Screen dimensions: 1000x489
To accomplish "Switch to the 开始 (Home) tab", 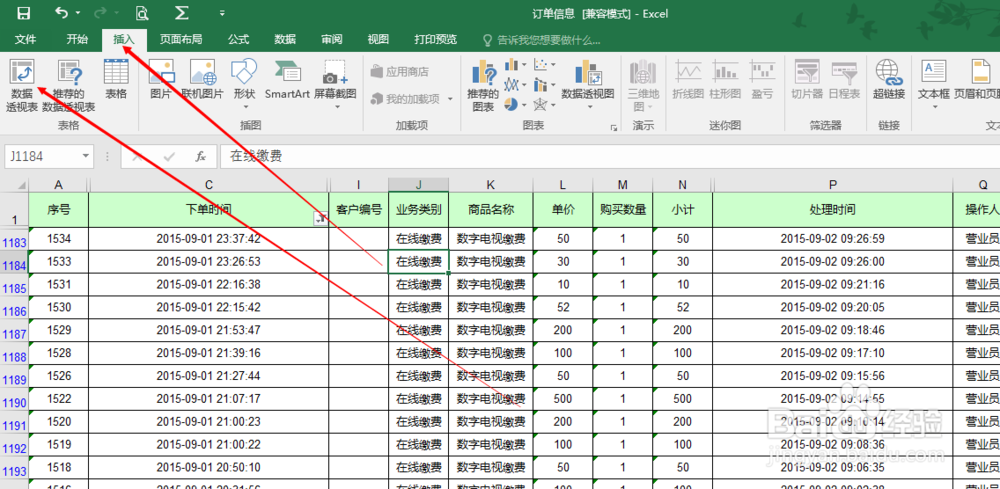I will coord(77,40).
